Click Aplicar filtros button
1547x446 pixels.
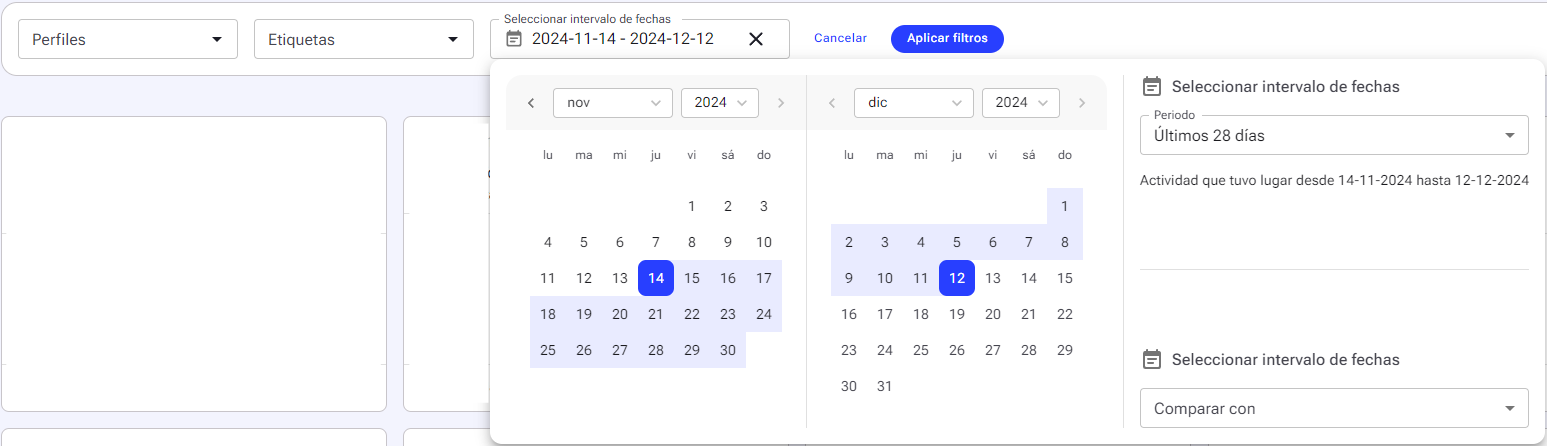click(947, 38)
